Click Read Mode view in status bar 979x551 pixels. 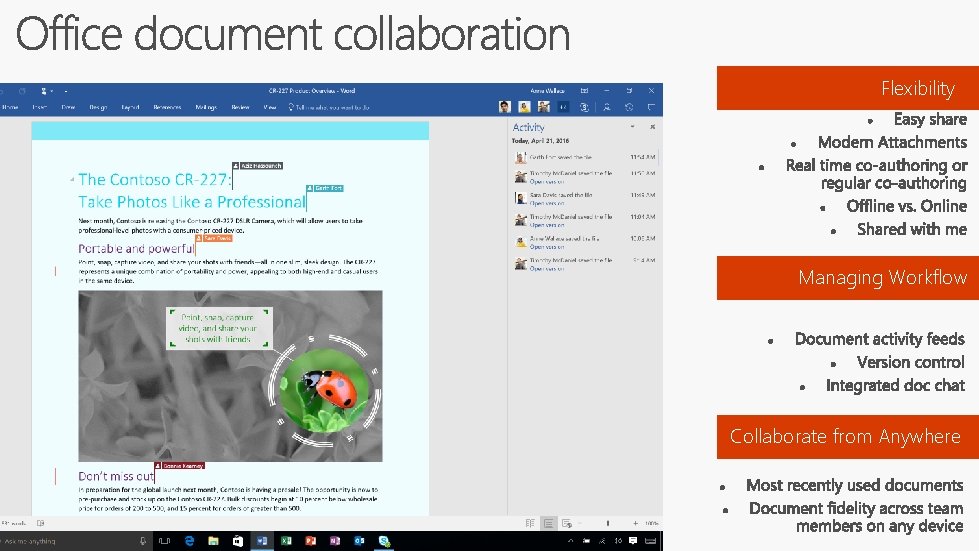coord(530,524)
